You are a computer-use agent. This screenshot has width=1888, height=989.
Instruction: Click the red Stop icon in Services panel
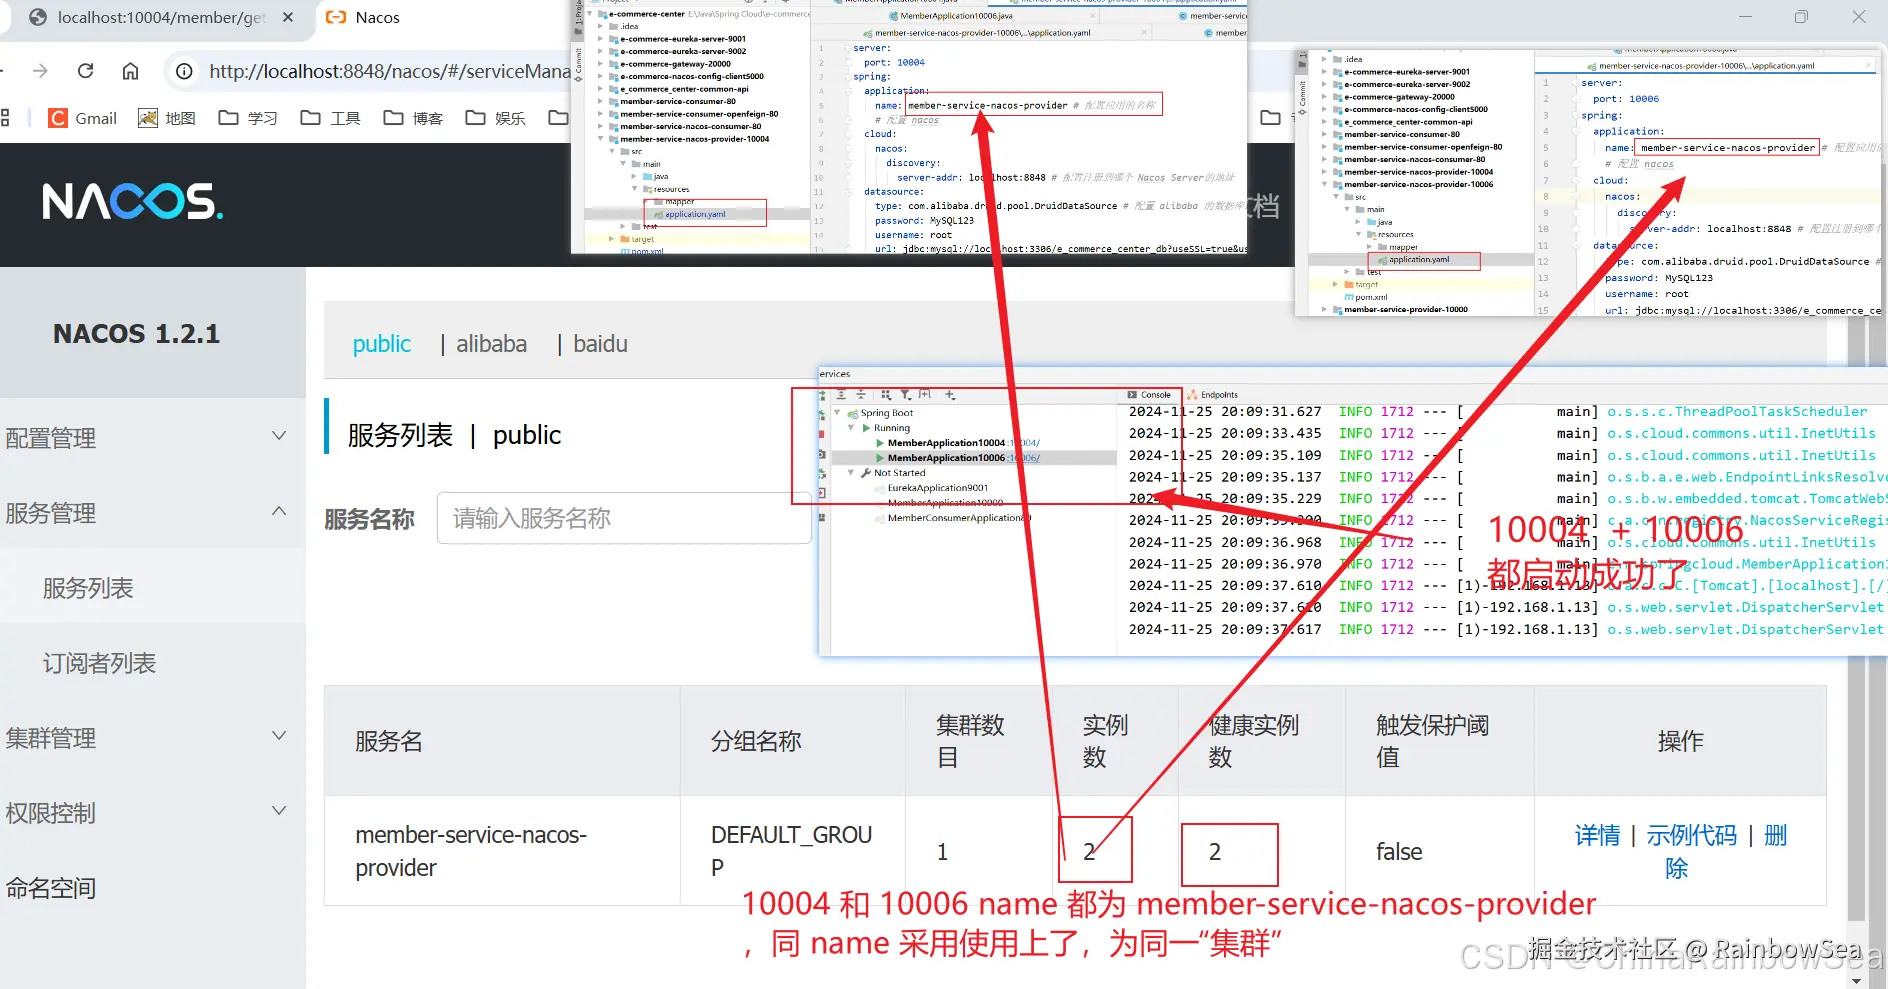pyautogui.click(x=822, y=434)
